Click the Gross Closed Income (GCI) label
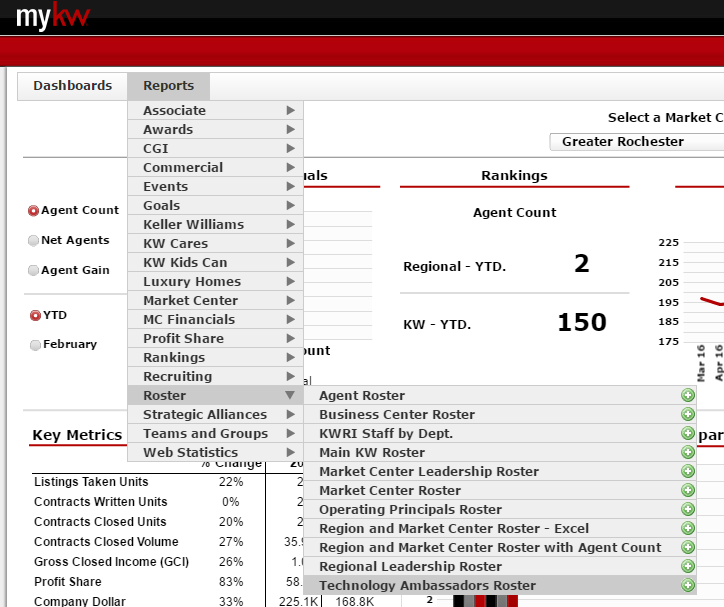 pyautogui.click(x=111, y=562)
